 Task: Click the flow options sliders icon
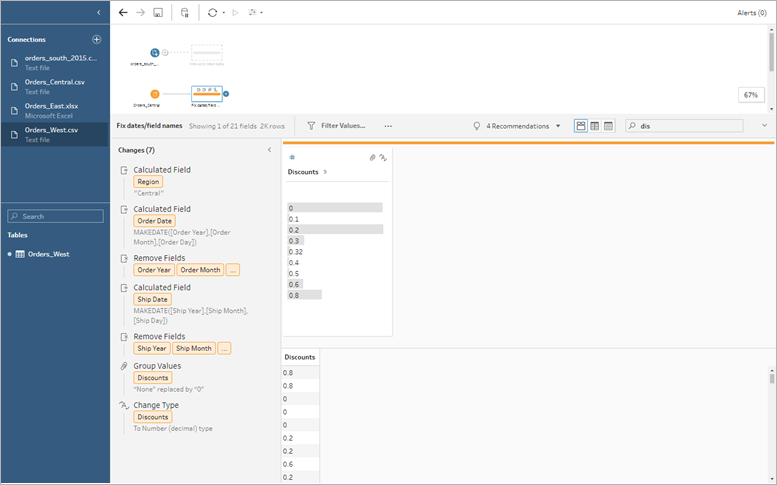(x=252, y=12)
